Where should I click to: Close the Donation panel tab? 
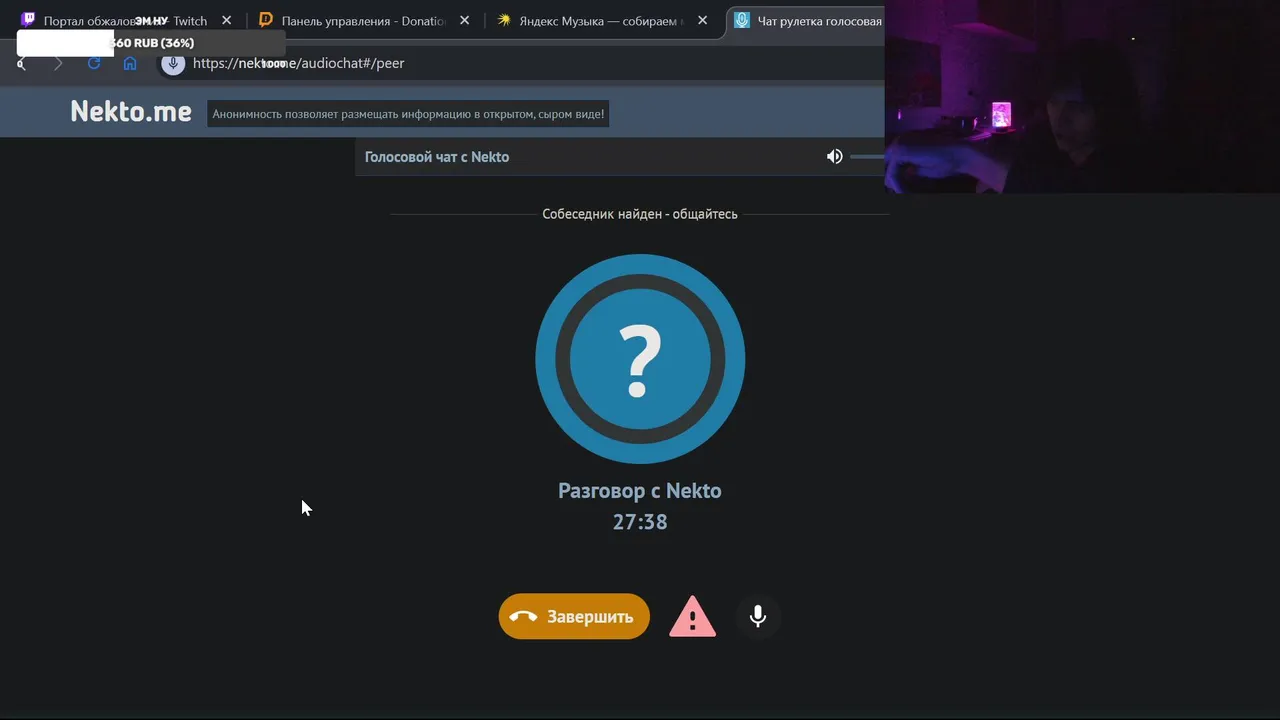464,20
